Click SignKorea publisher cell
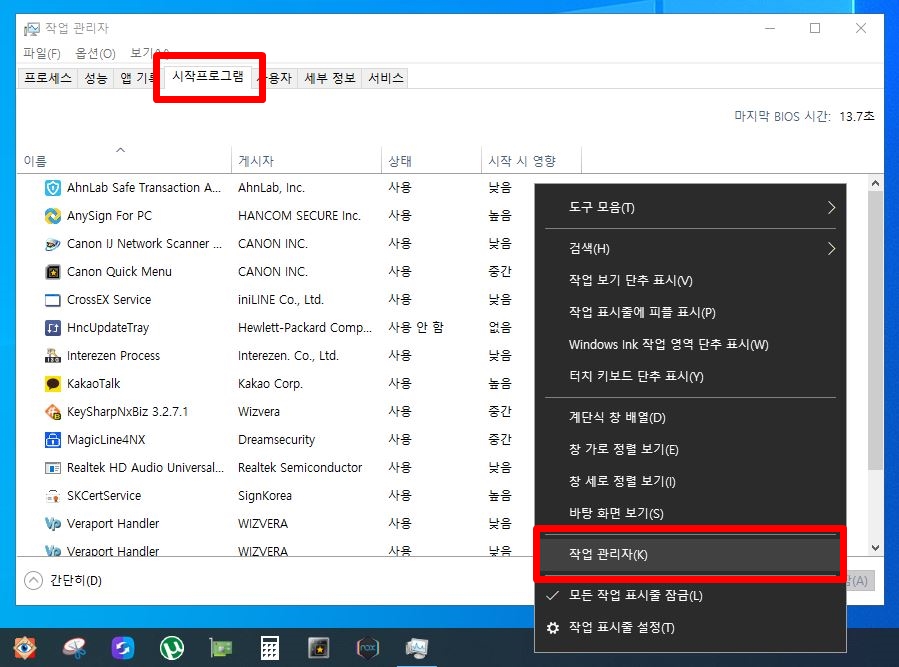 click(x=264, y=496)
